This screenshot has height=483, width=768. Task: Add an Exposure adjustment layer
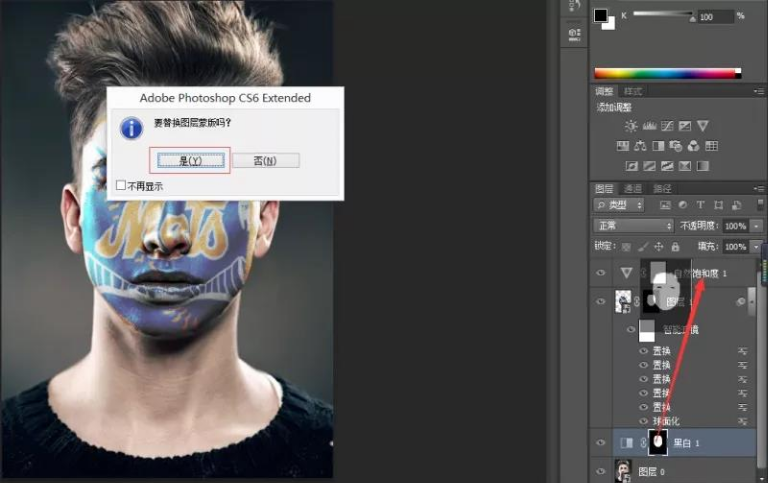pos(685,126)
